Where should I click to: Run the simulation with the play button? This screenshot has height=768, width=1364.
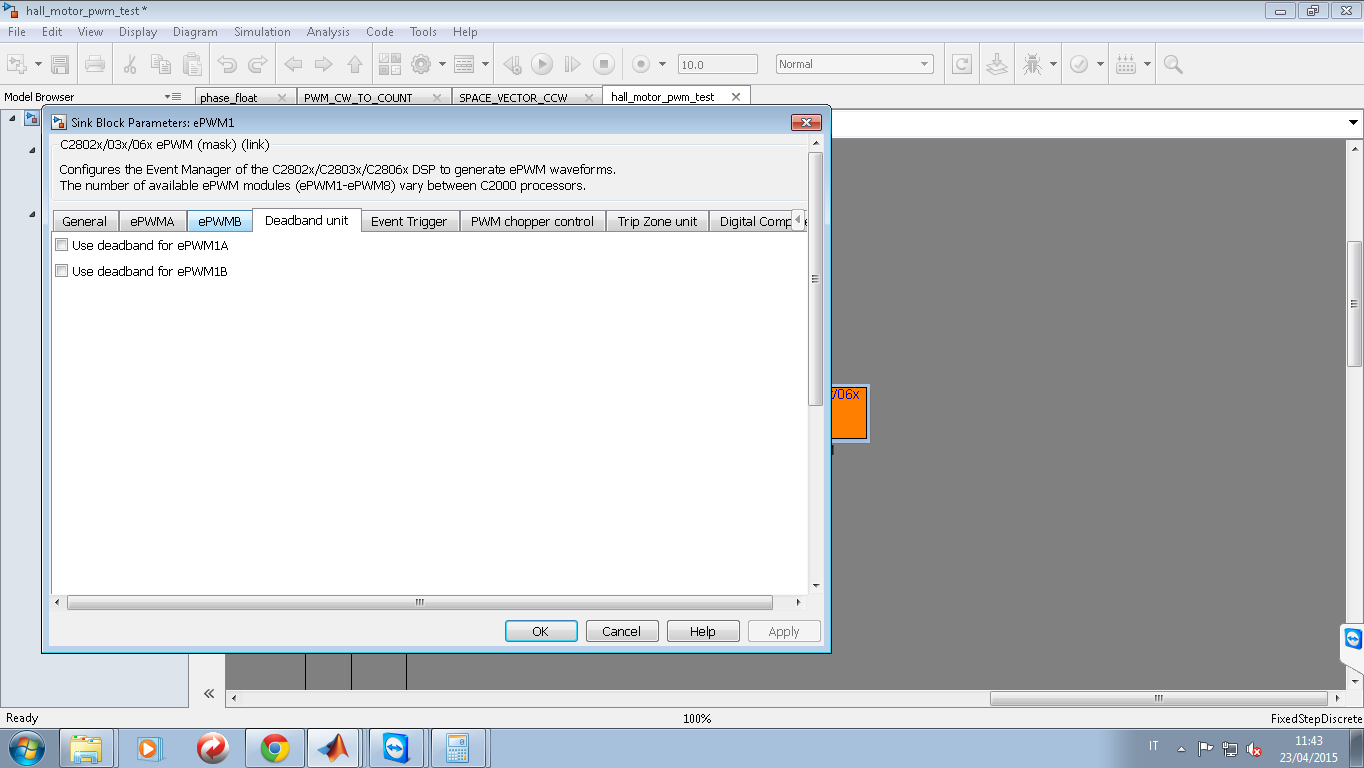tap(542, 64)
